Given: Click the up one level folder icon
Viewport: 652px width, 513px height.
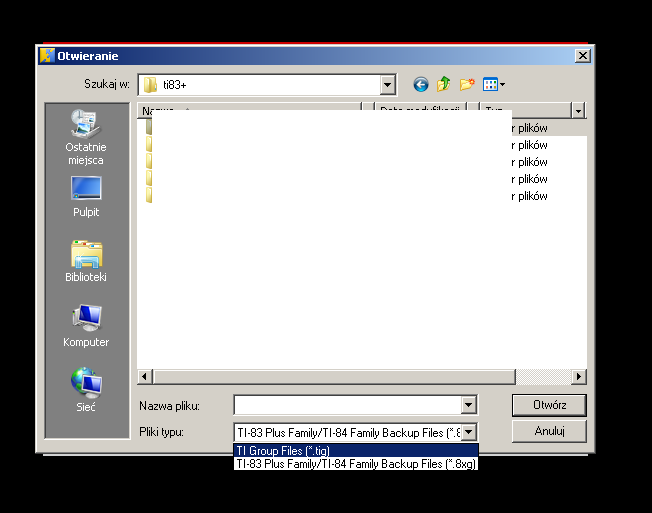Looking at the screenshot, I should coord(444,85).
